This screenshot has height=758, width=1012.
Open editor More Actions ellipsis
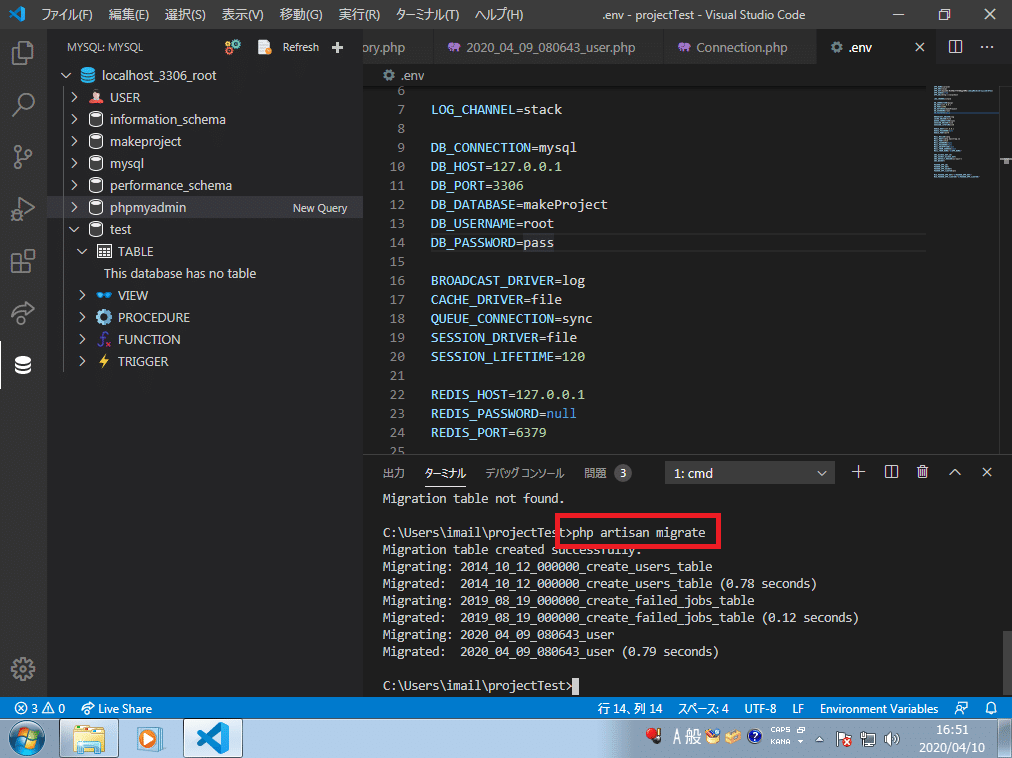(x=987, y=47)
